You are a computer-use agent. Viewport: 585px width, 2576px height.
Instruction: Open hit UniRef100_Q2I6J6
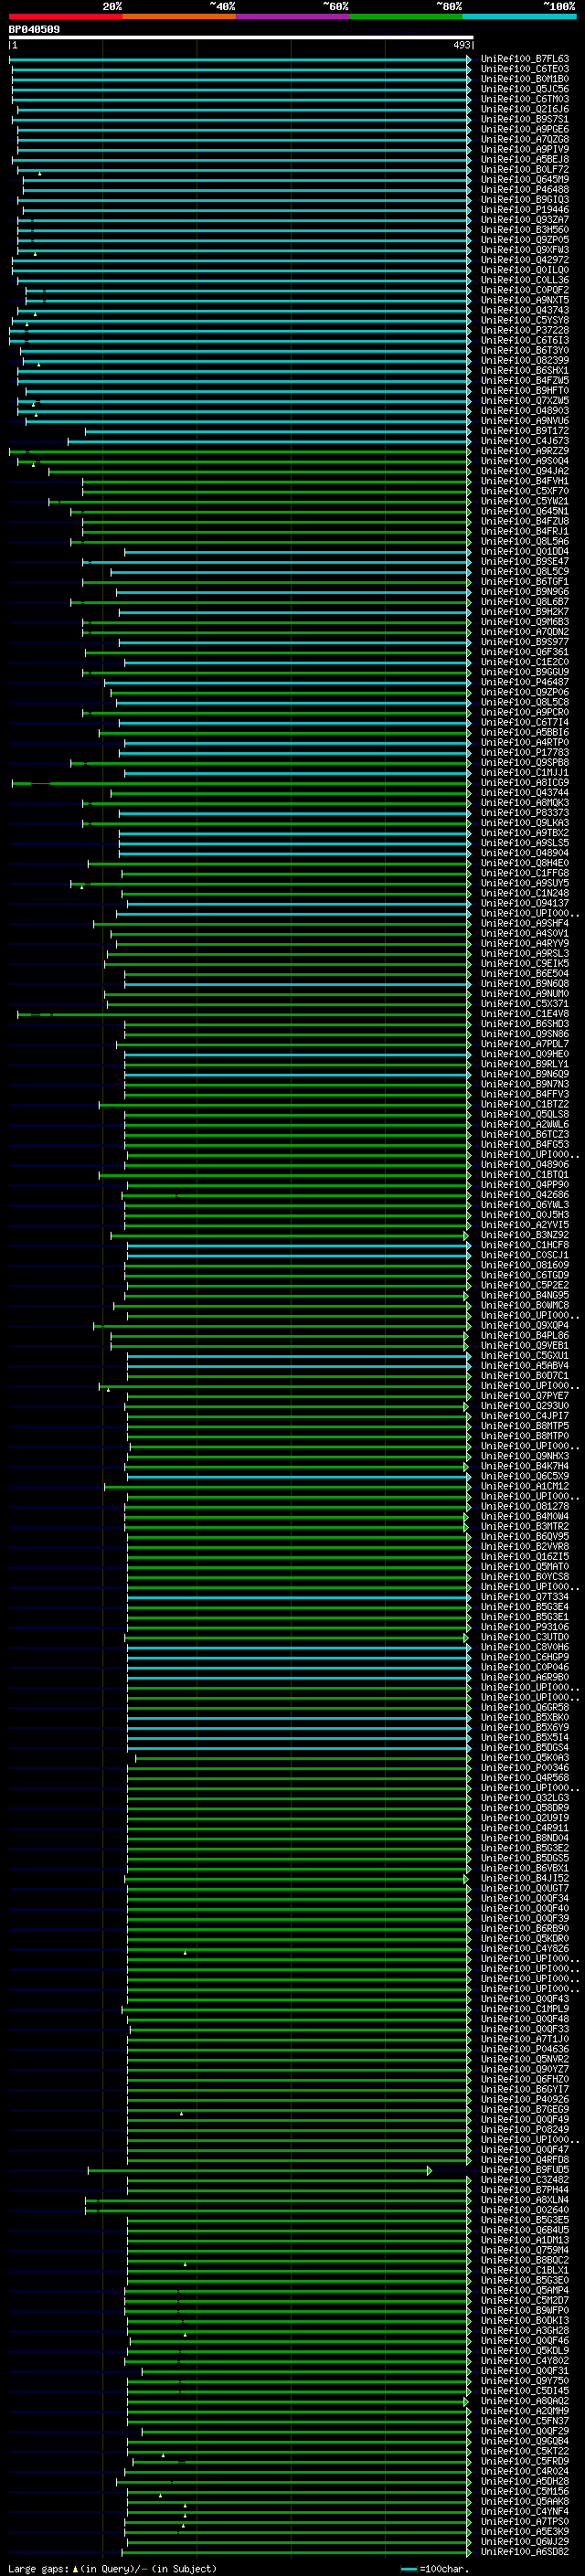tap(525, 109)
